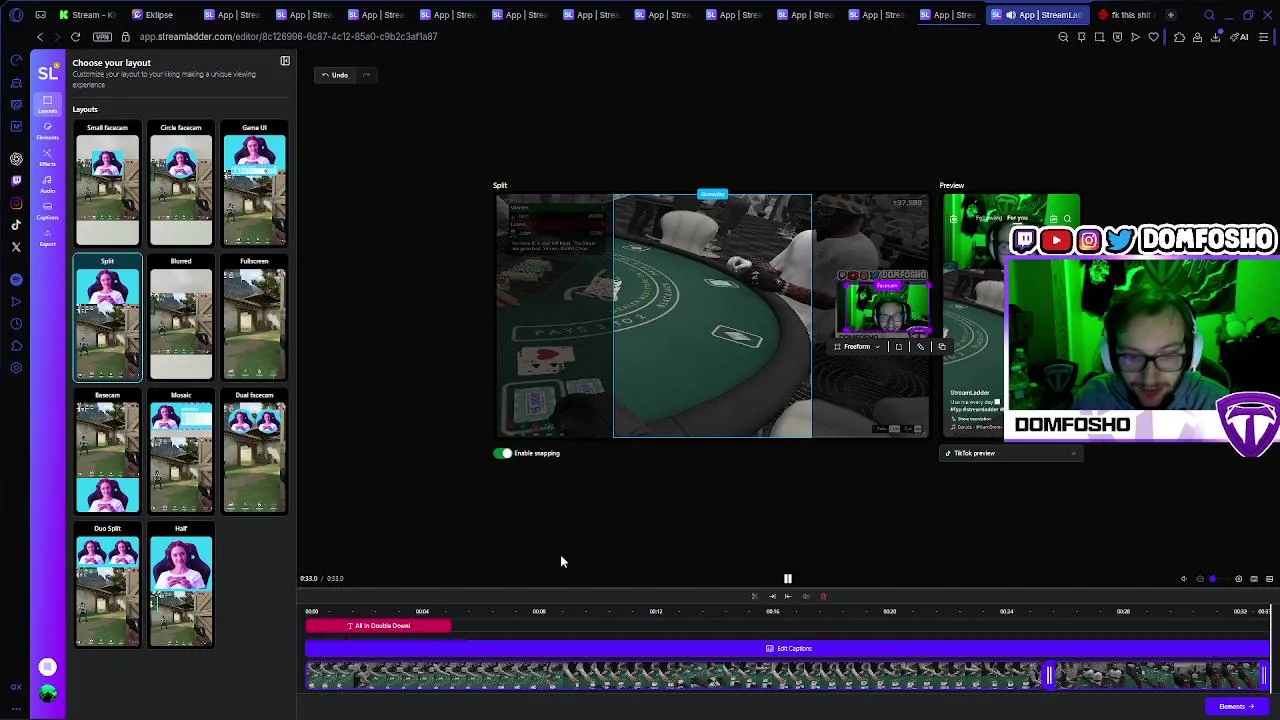
Task: Open the Export sidebar section
Action: [47, 237]
